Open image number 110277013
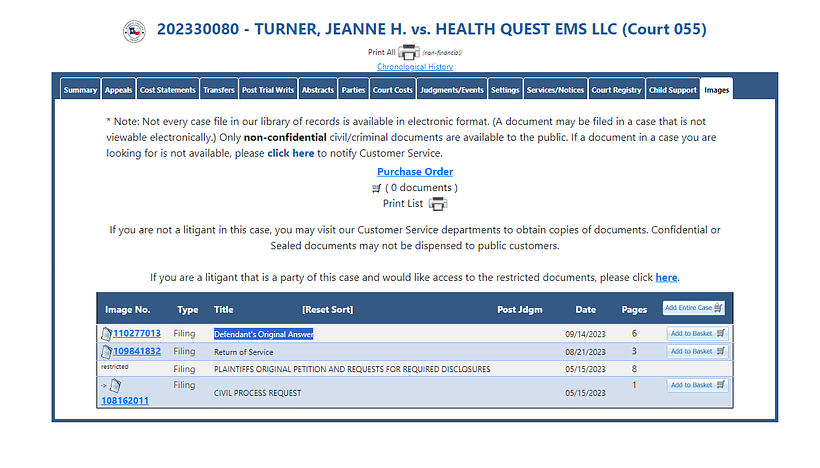This screenshot has height=468, width=820. tap(137, 334)
